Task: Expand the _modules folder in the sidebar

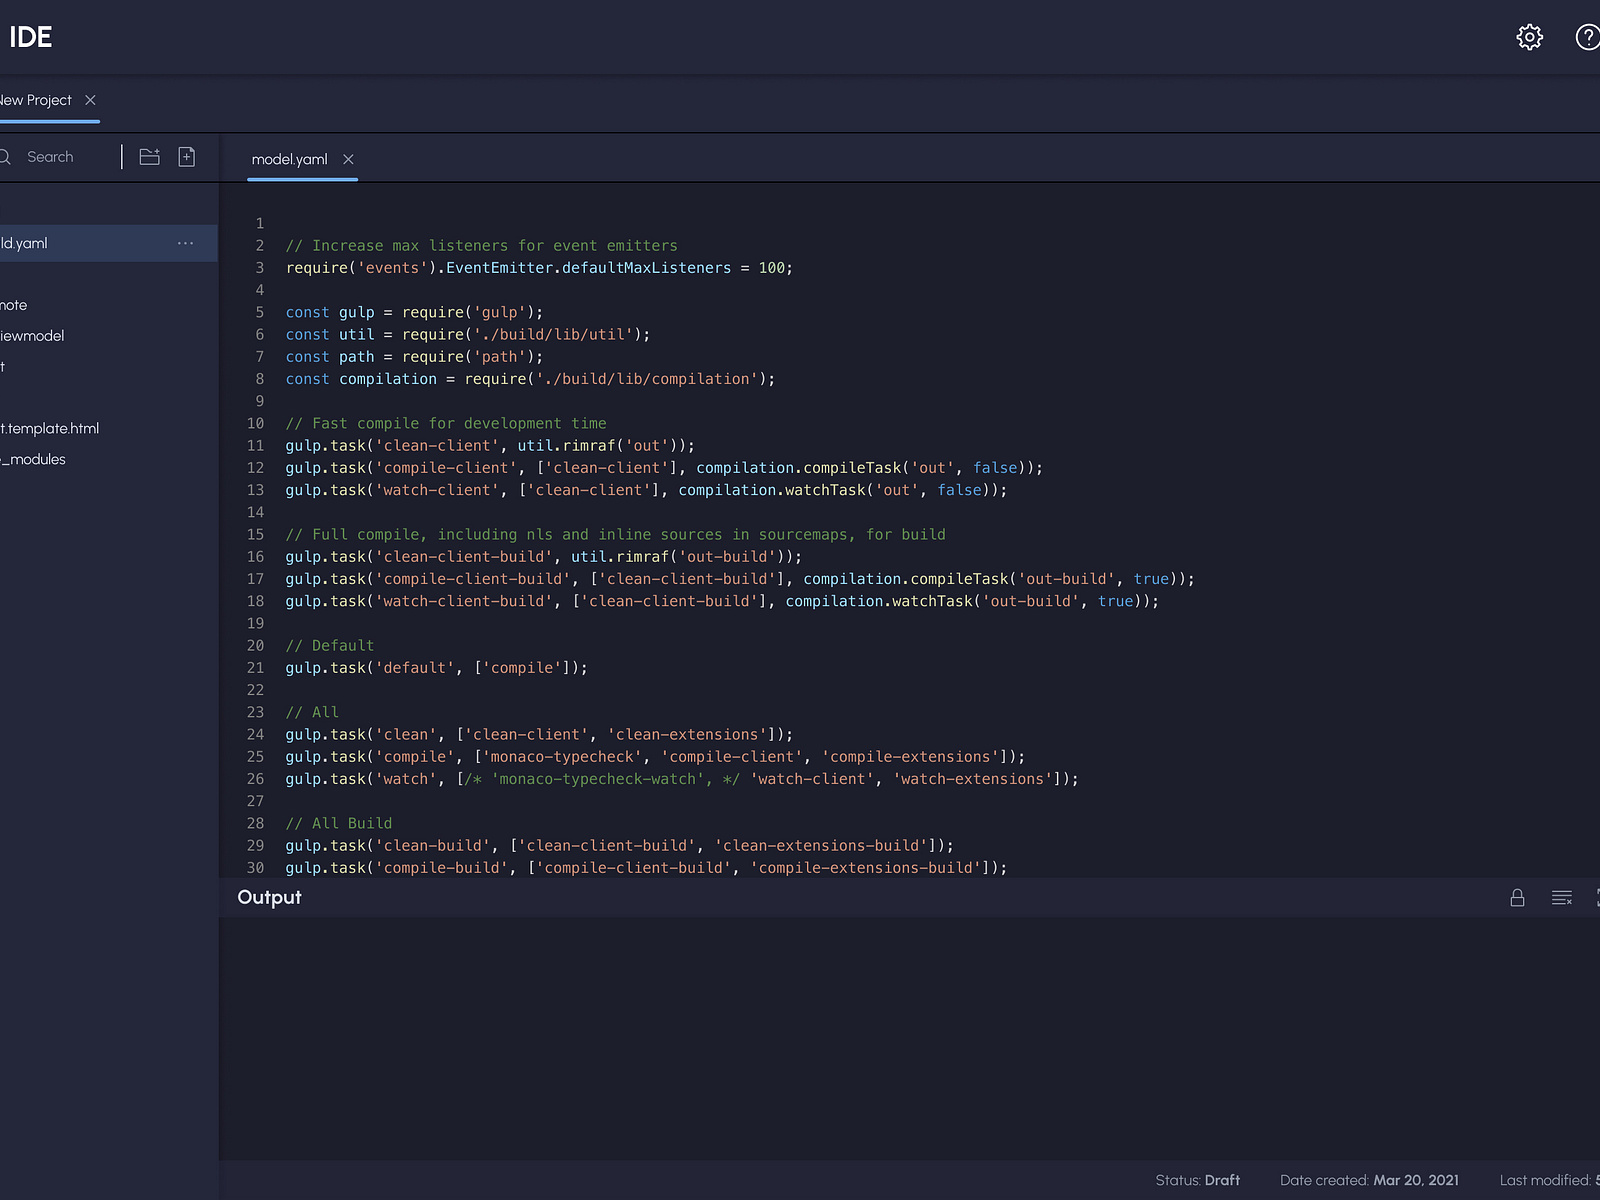Action: [x=35, y=459]
